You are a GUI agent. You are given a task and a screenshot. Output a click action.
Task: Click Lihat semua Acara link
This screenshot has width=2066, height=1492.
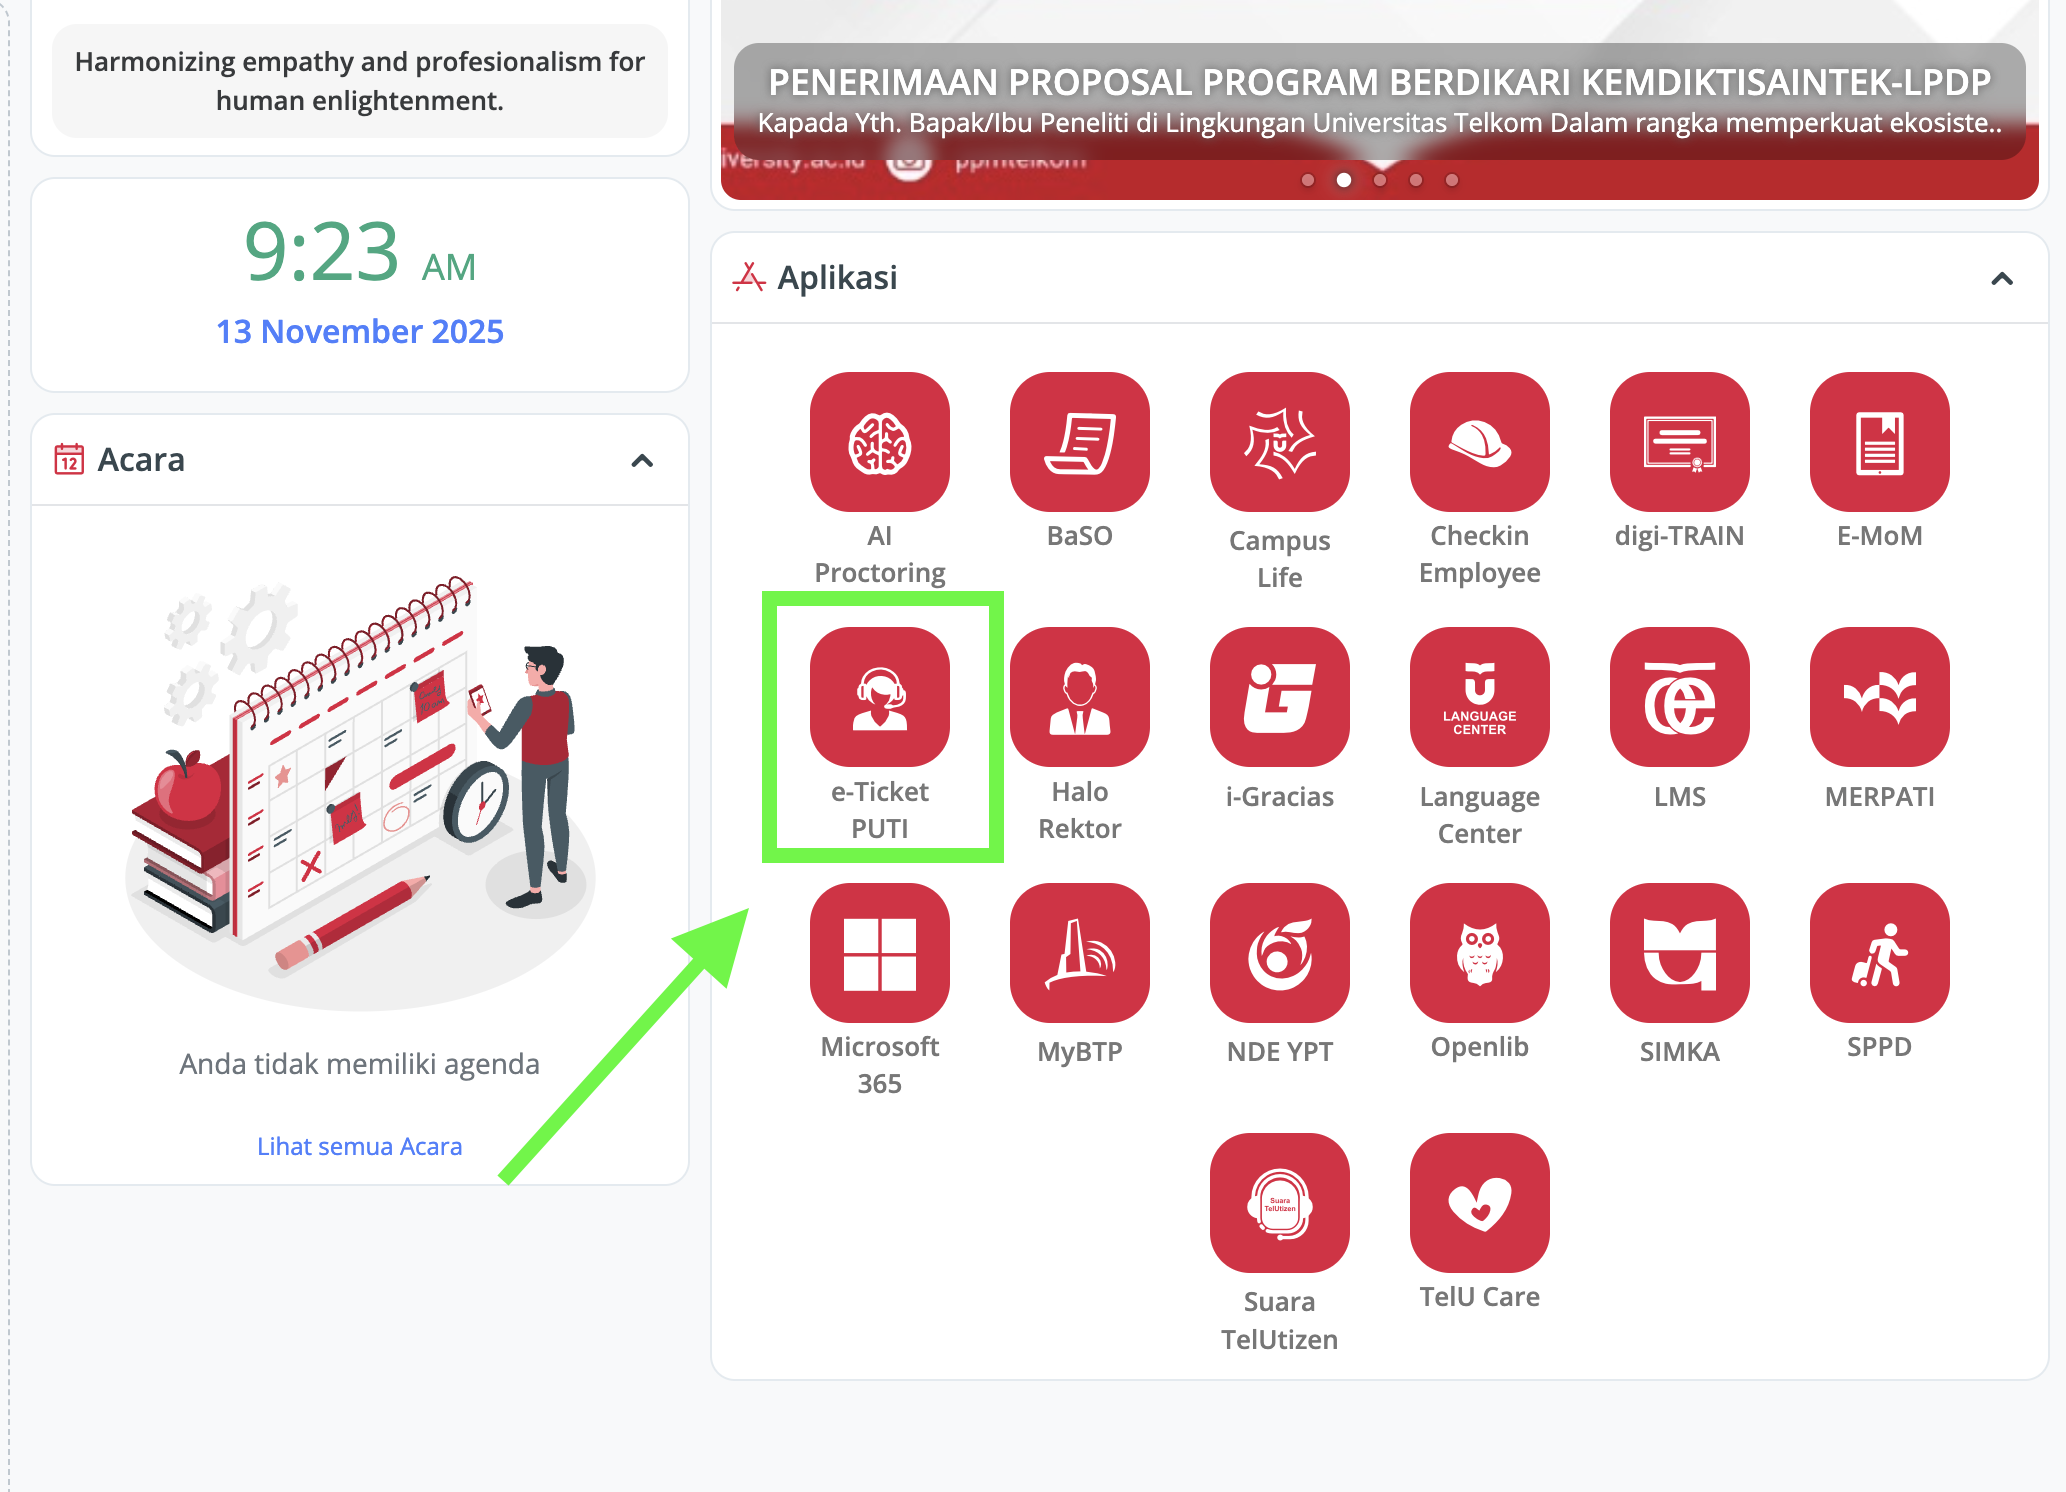359,1146
